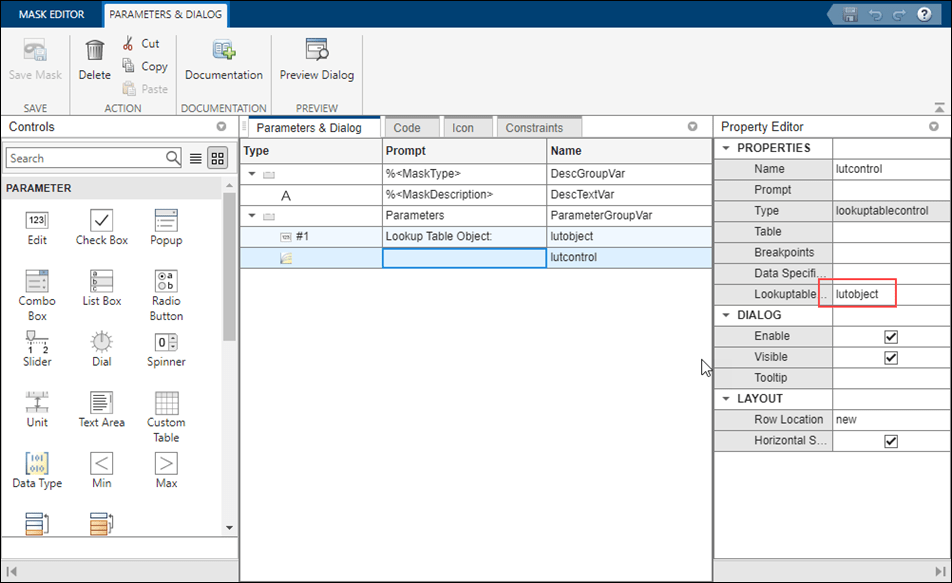The image size is (952, 583).
Task: Toggle the Horizontal Stretch checkbox
Action: click(x=891, y=441)
